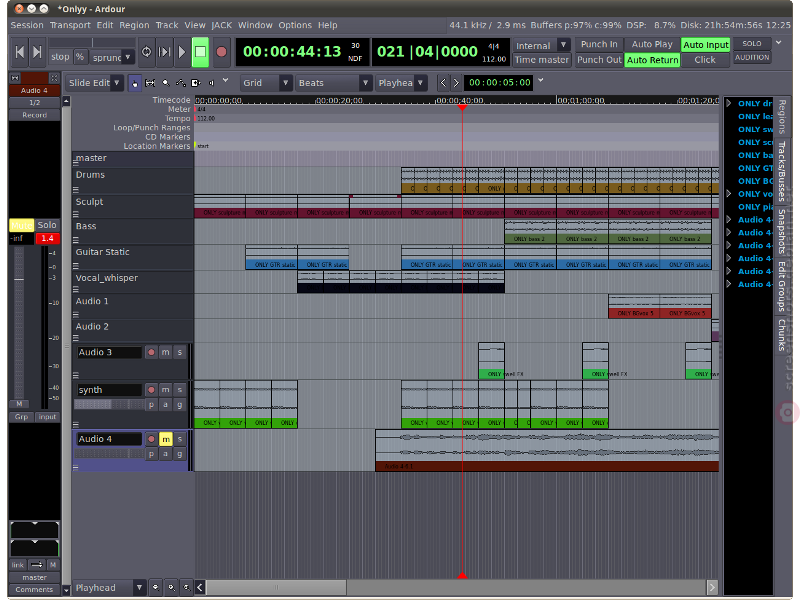Zoom to session magnifier icon
The image size is (800, 600).
pyautogui.click(x=187, y=588)
